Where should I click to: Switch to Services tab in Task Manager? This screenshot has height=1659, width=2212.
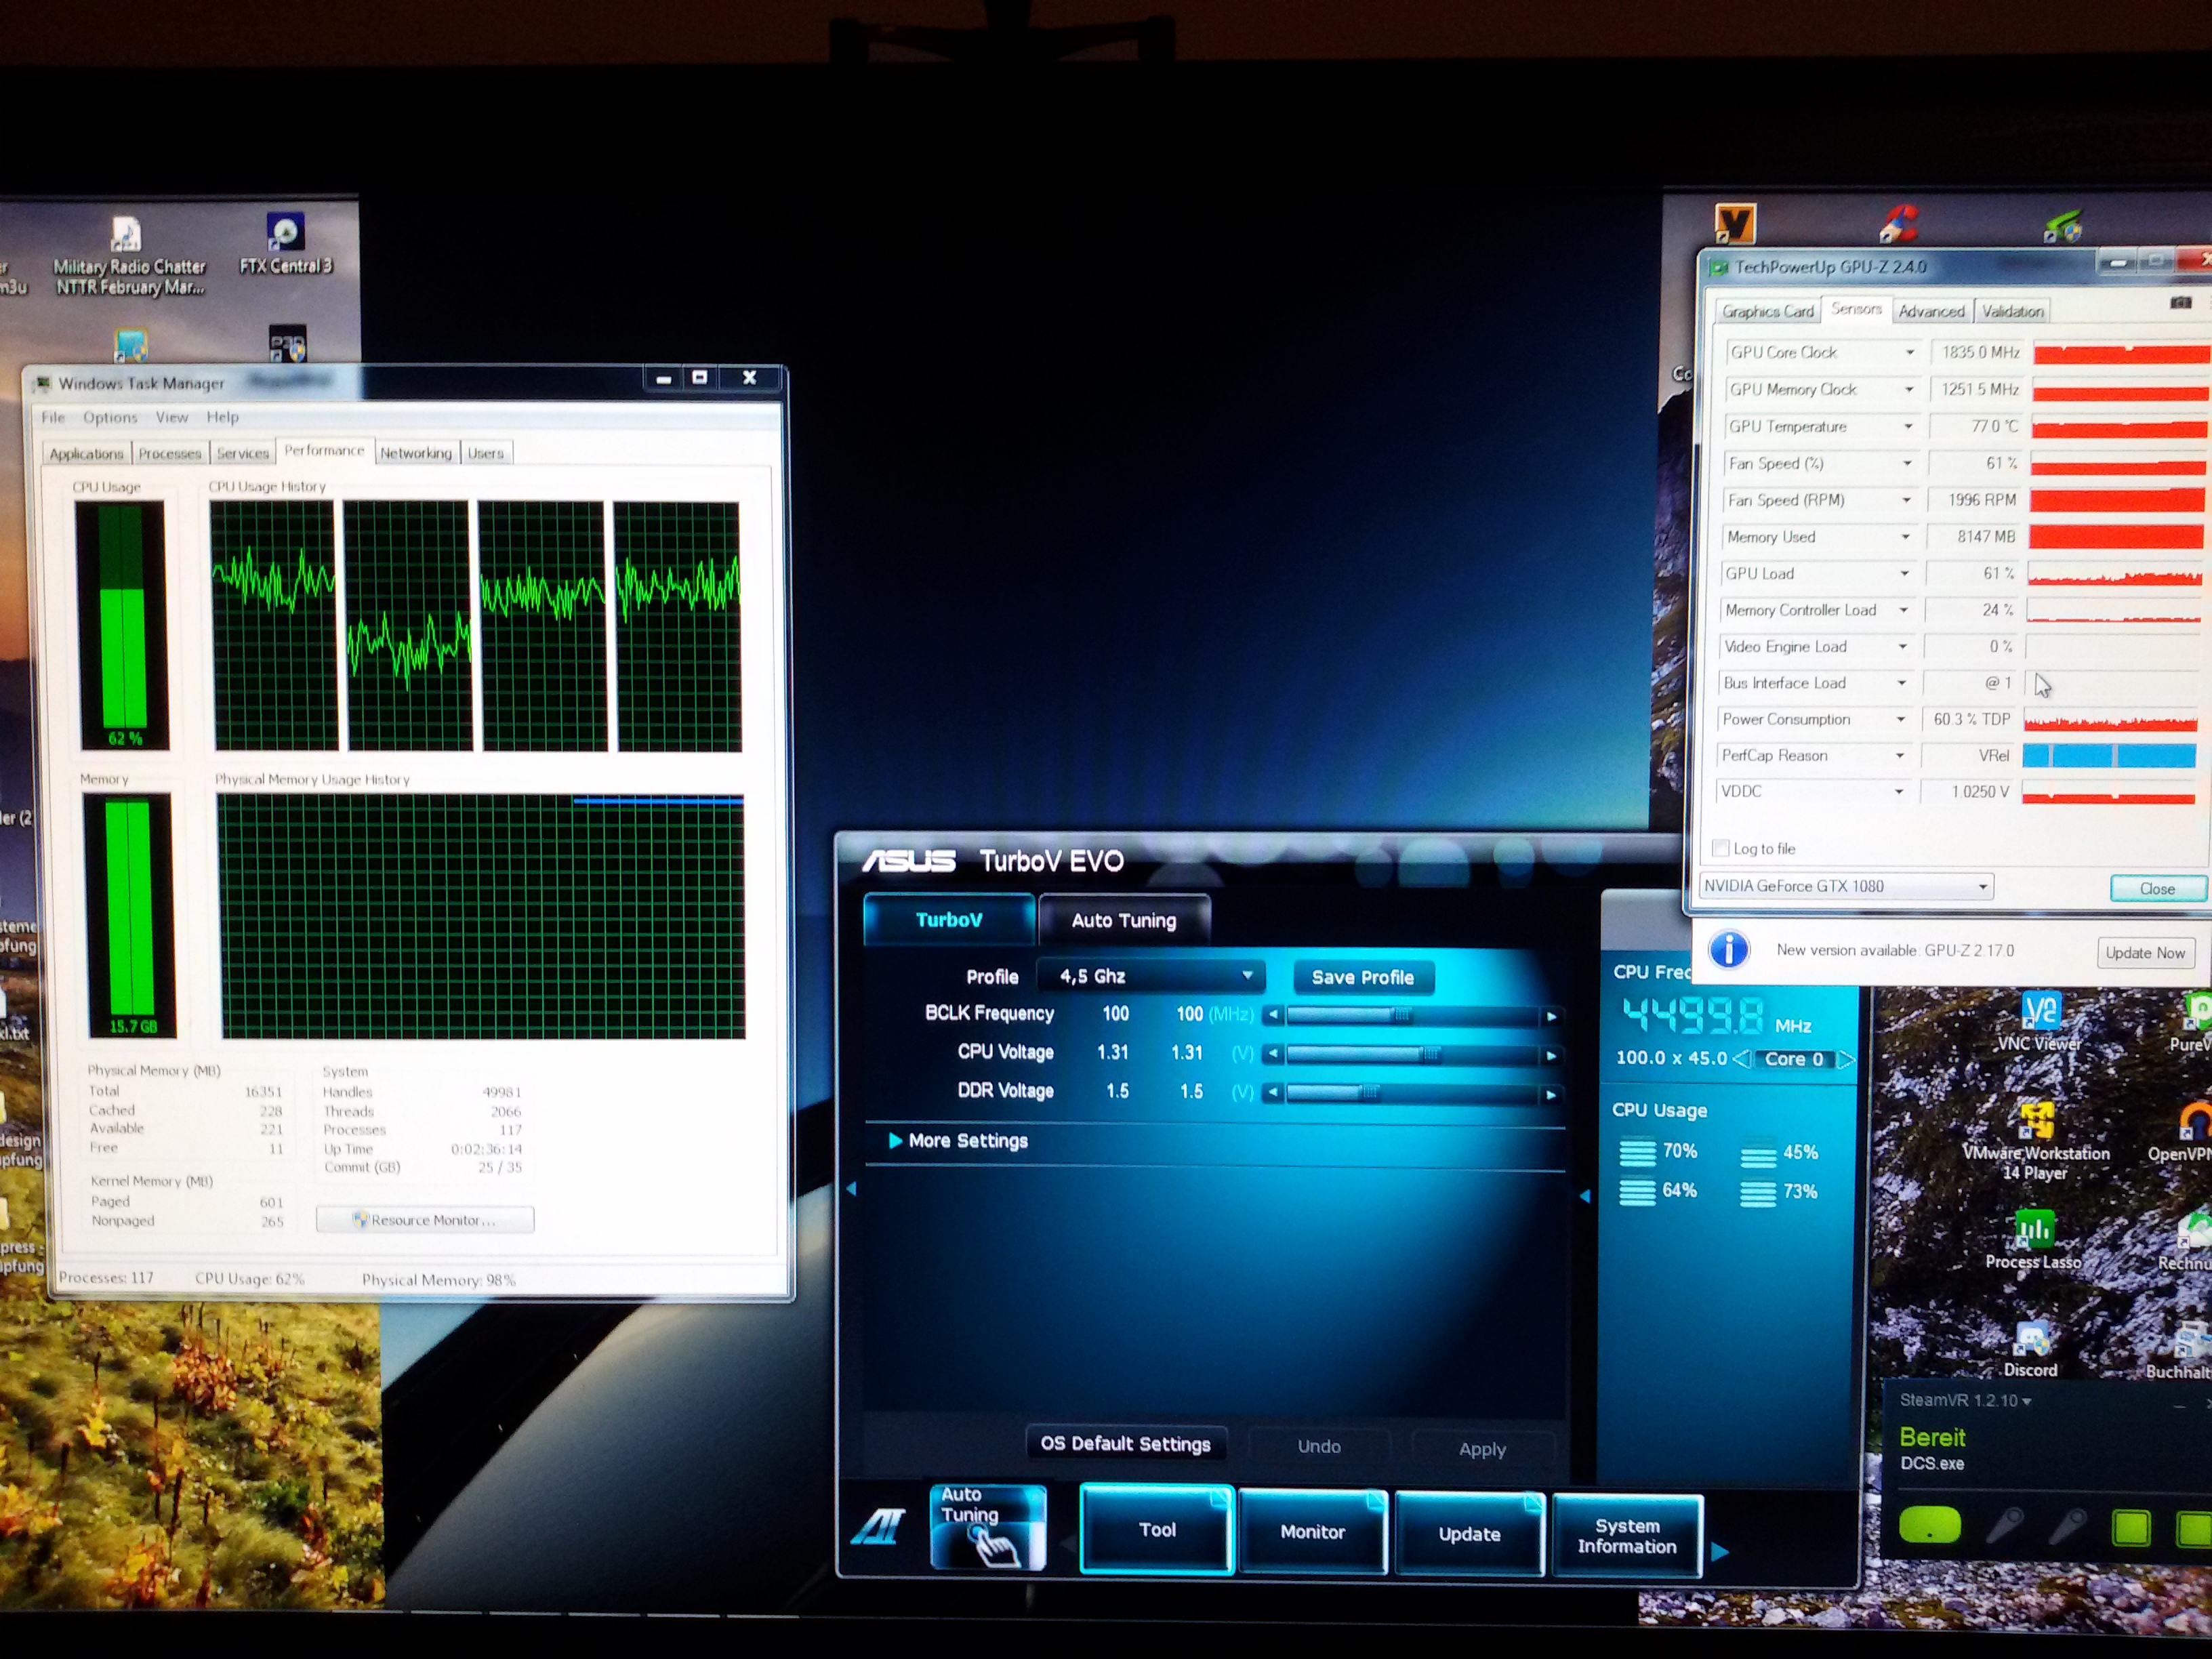click(x=243, y=453)
